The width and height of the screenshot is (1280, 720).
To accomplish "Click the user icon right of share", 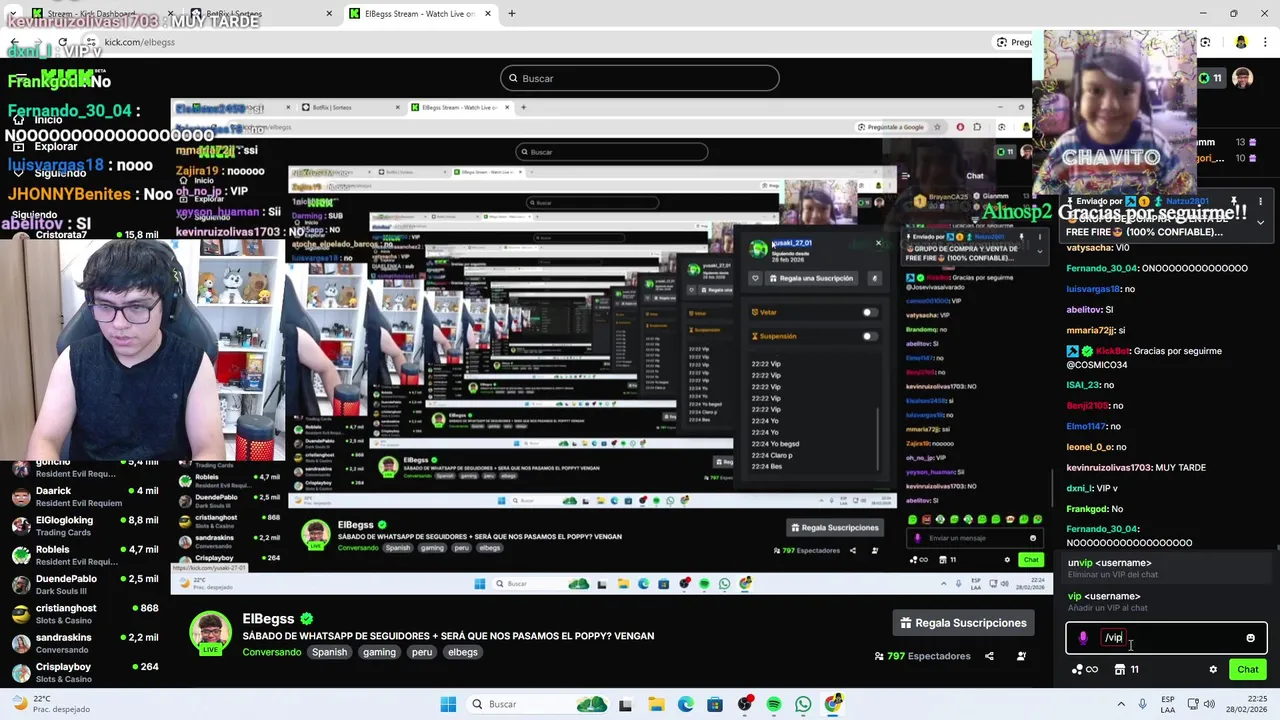I will pyautogui.click(x=1021, y=656).
